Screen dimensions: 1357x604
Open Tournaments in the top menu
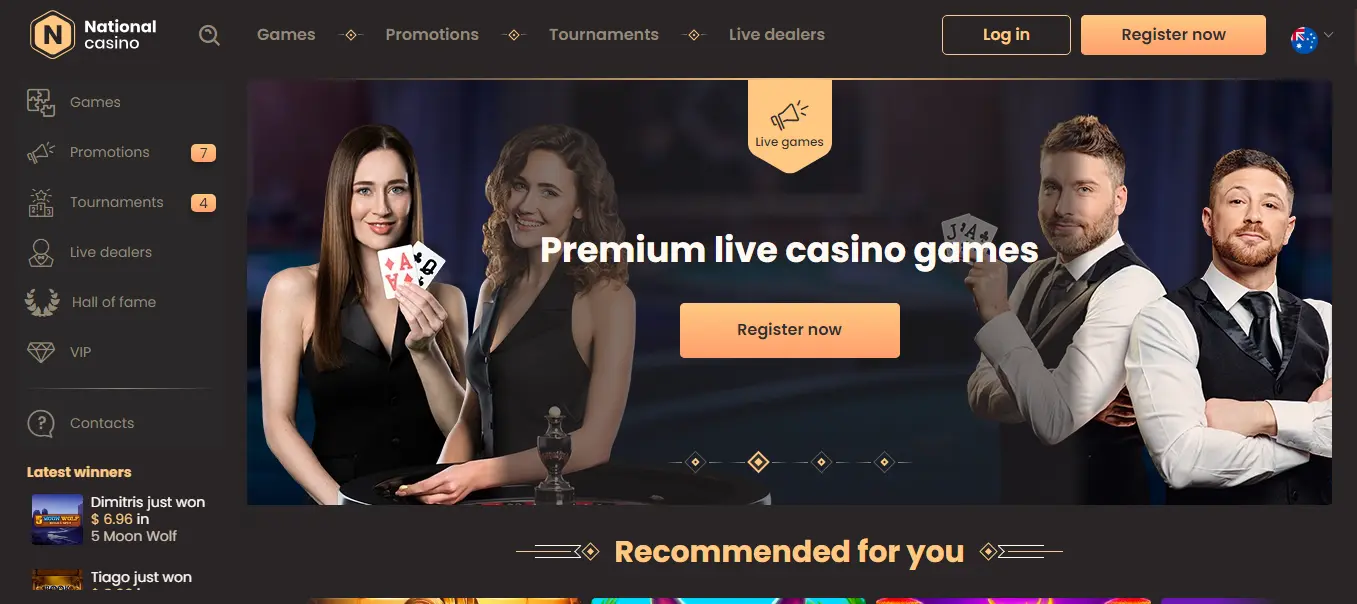point(604,34)
